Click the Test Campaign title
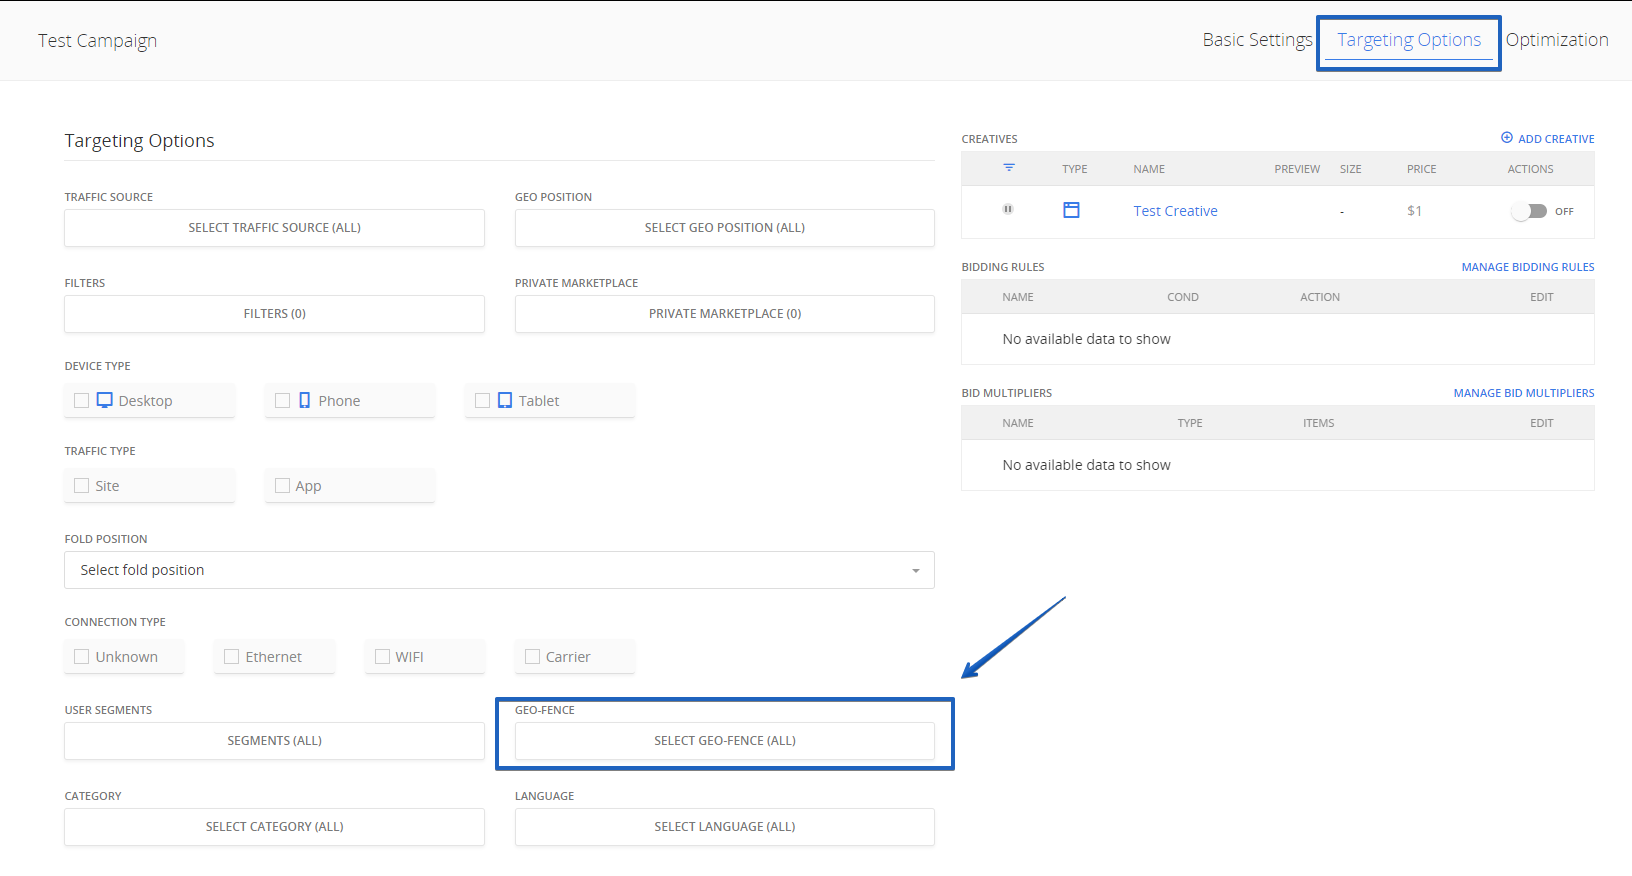The image size is (1632, 876). click(x=98, y=41)
